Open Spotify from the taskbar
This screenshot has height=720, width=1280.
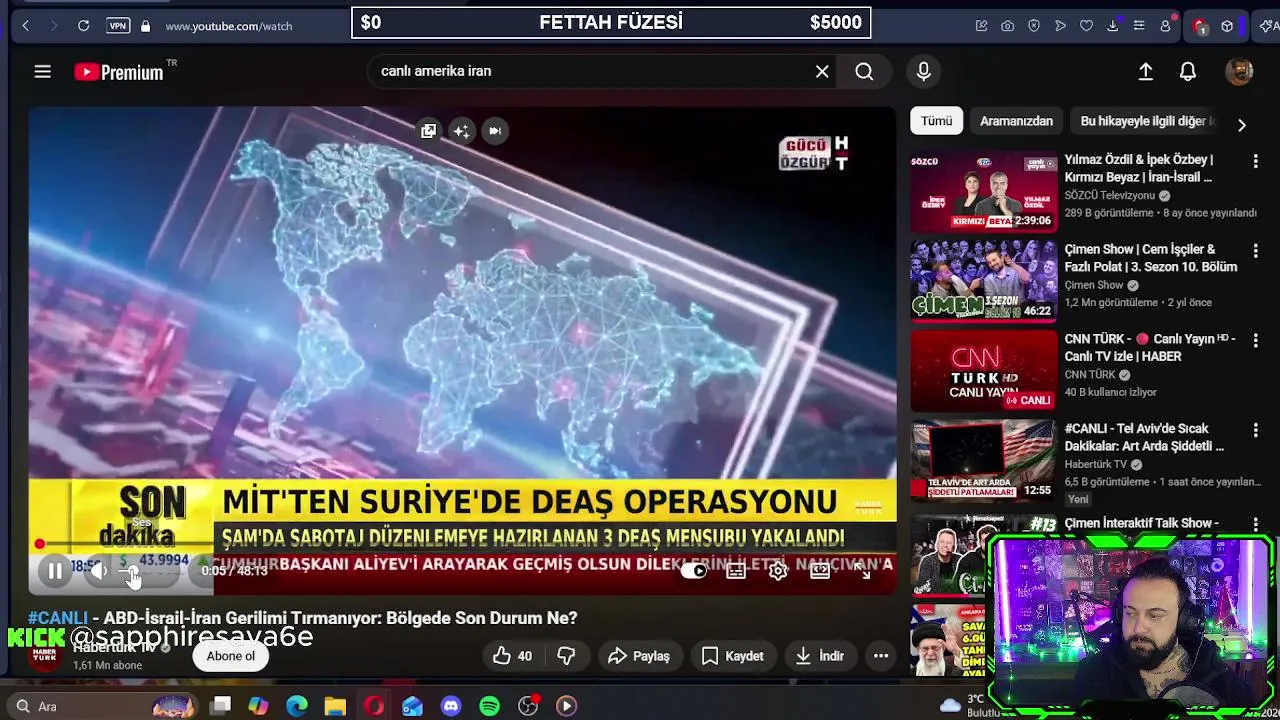point(489,706)
